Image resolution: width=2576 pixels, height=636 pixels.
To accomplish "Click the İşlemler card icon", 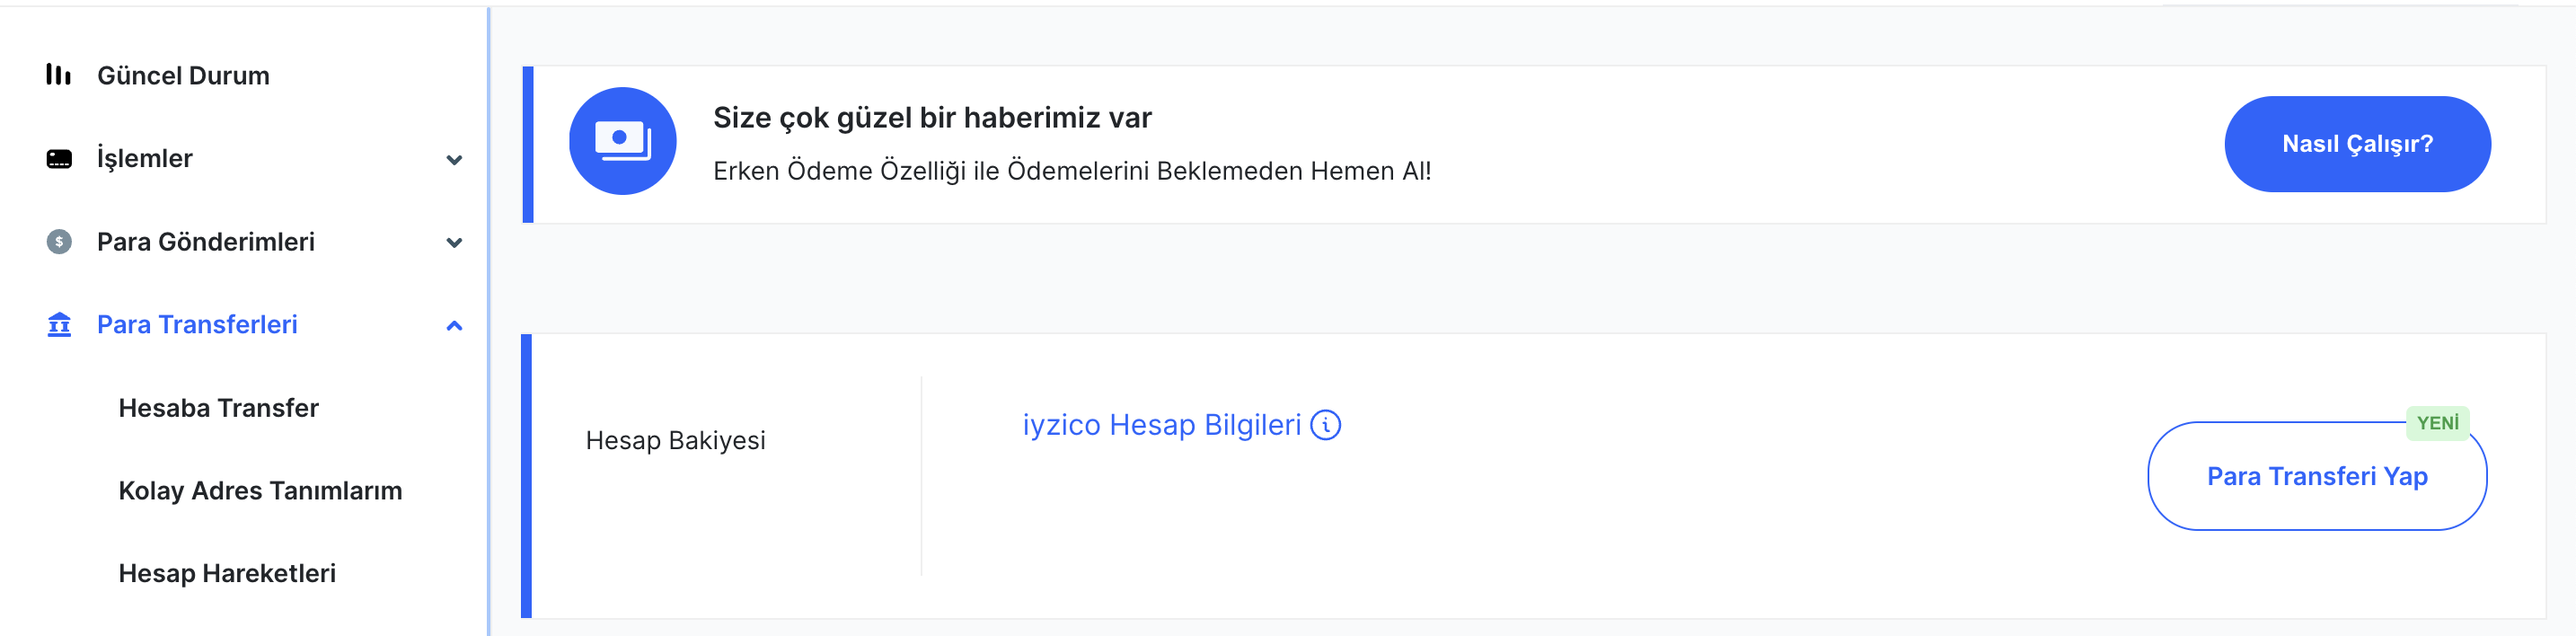I will pyautogui.click(x=59, y=159).
